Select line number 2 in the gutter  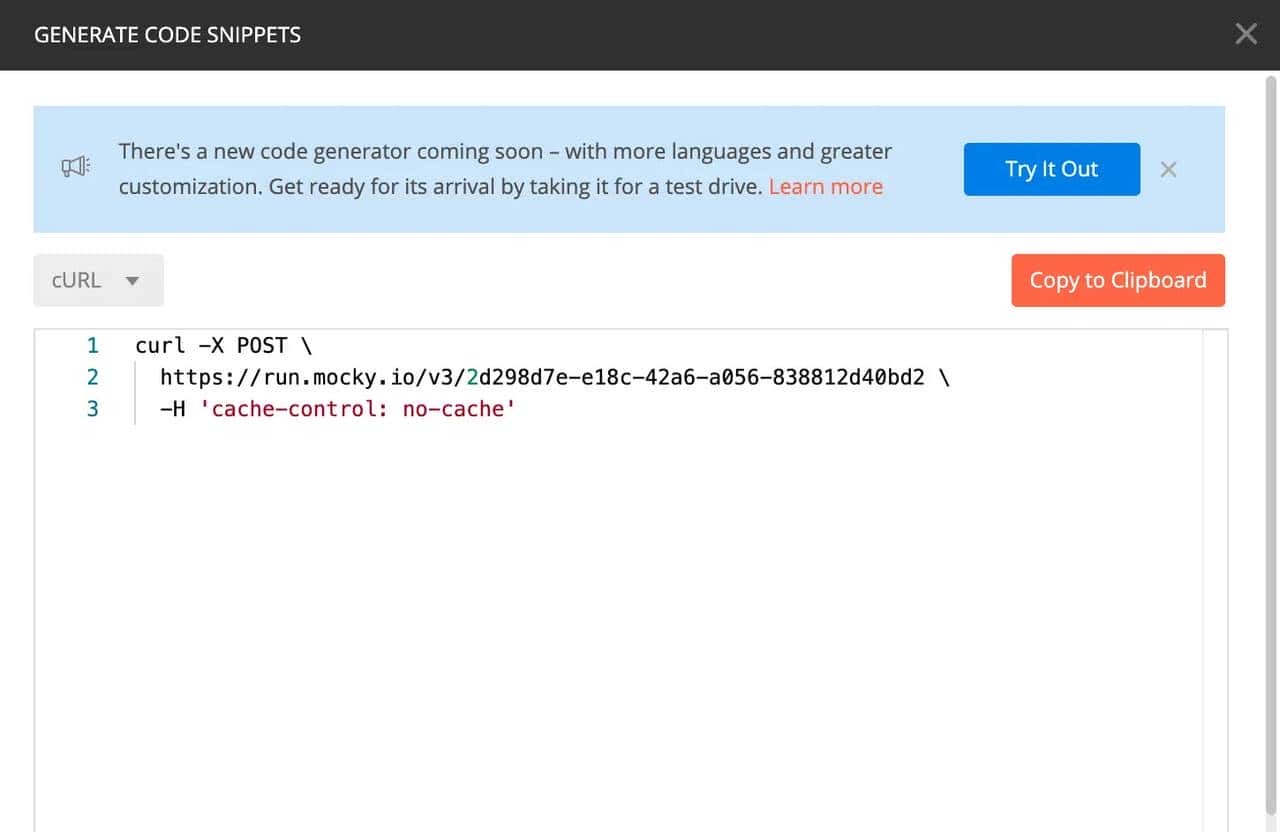93,377
